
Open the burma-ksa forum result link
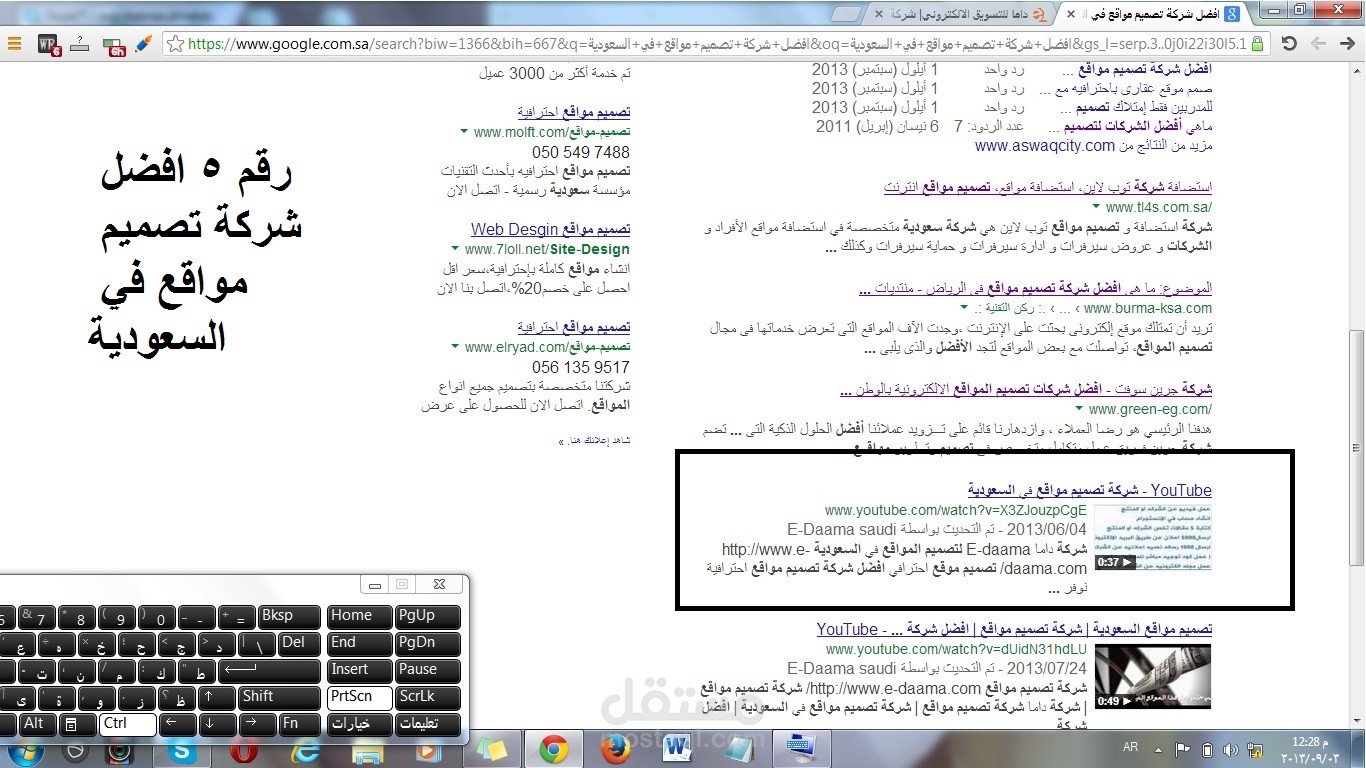1036,288
